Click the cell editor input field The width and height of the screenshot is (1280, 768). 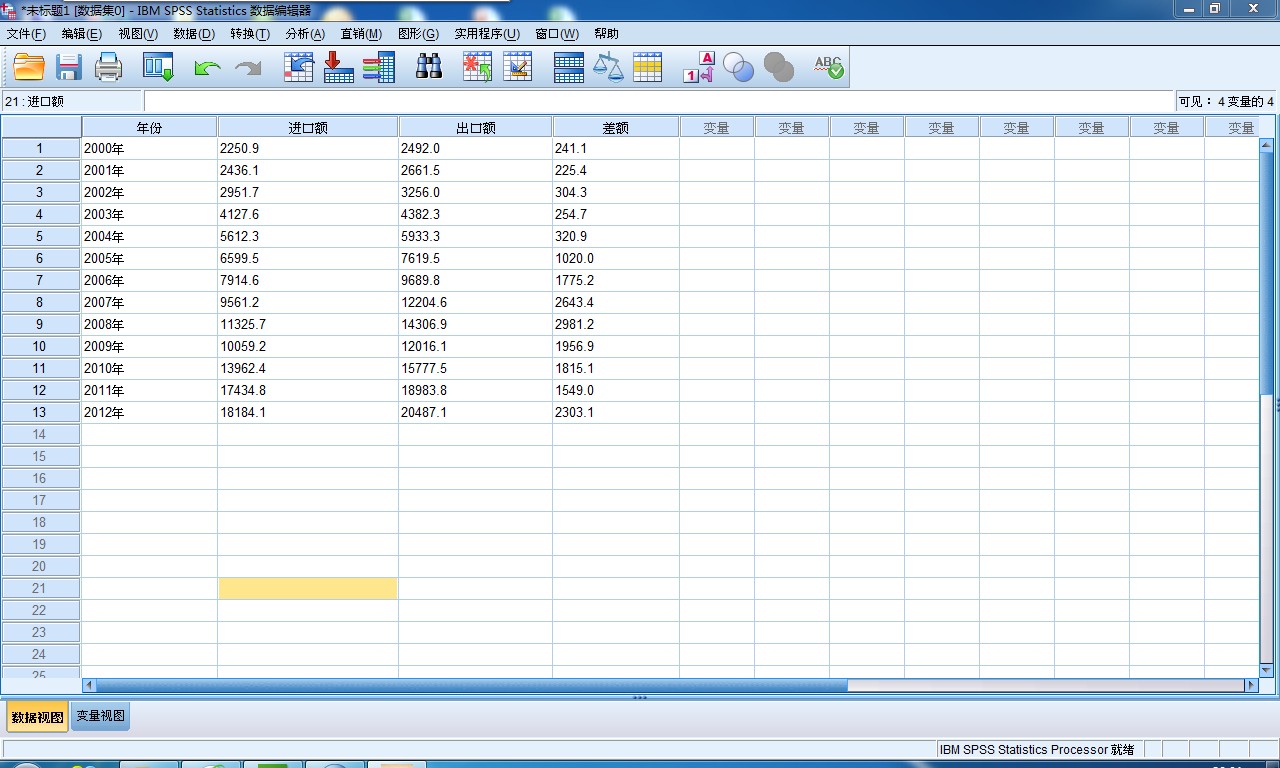658,101
